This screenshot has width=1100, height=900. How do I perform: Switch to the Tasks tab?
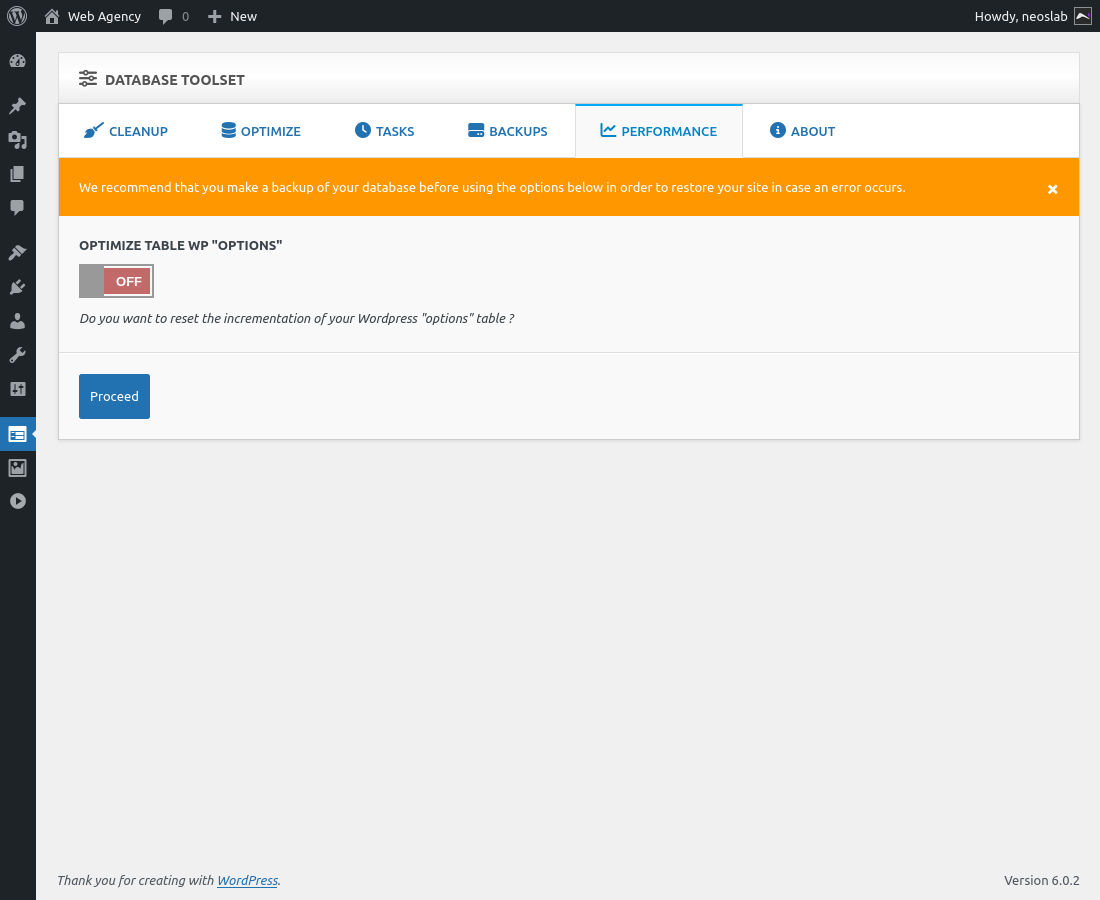[384, 131]
